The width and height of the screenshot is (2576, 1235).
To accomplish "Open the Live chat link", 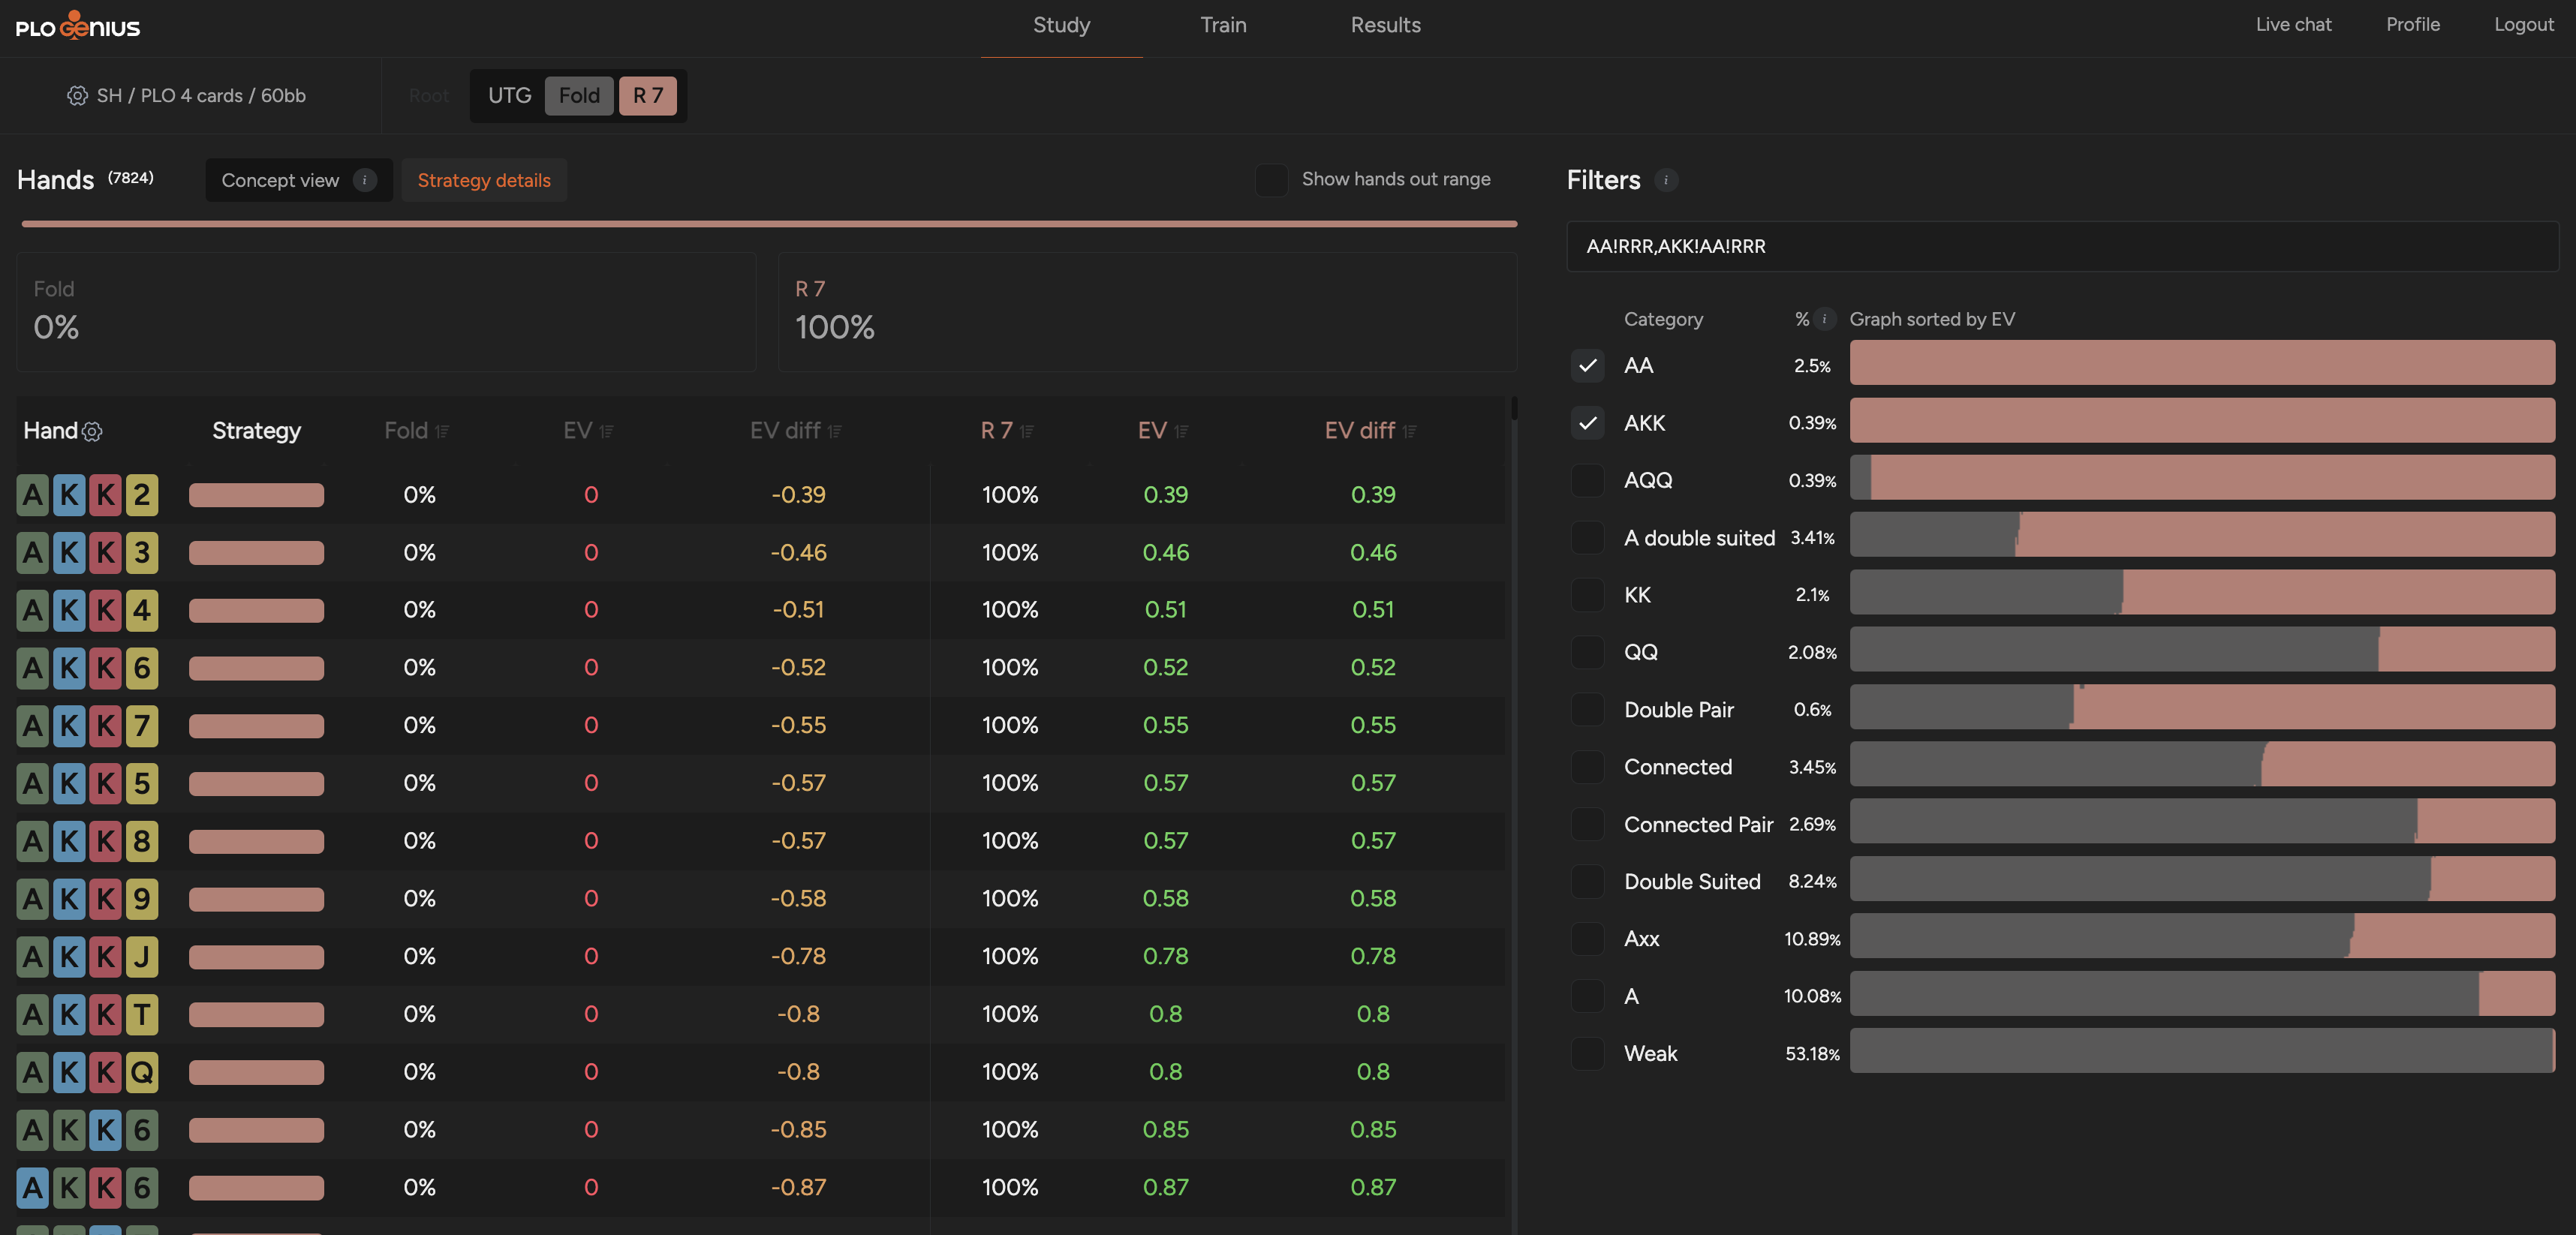I will point(2293,25).
